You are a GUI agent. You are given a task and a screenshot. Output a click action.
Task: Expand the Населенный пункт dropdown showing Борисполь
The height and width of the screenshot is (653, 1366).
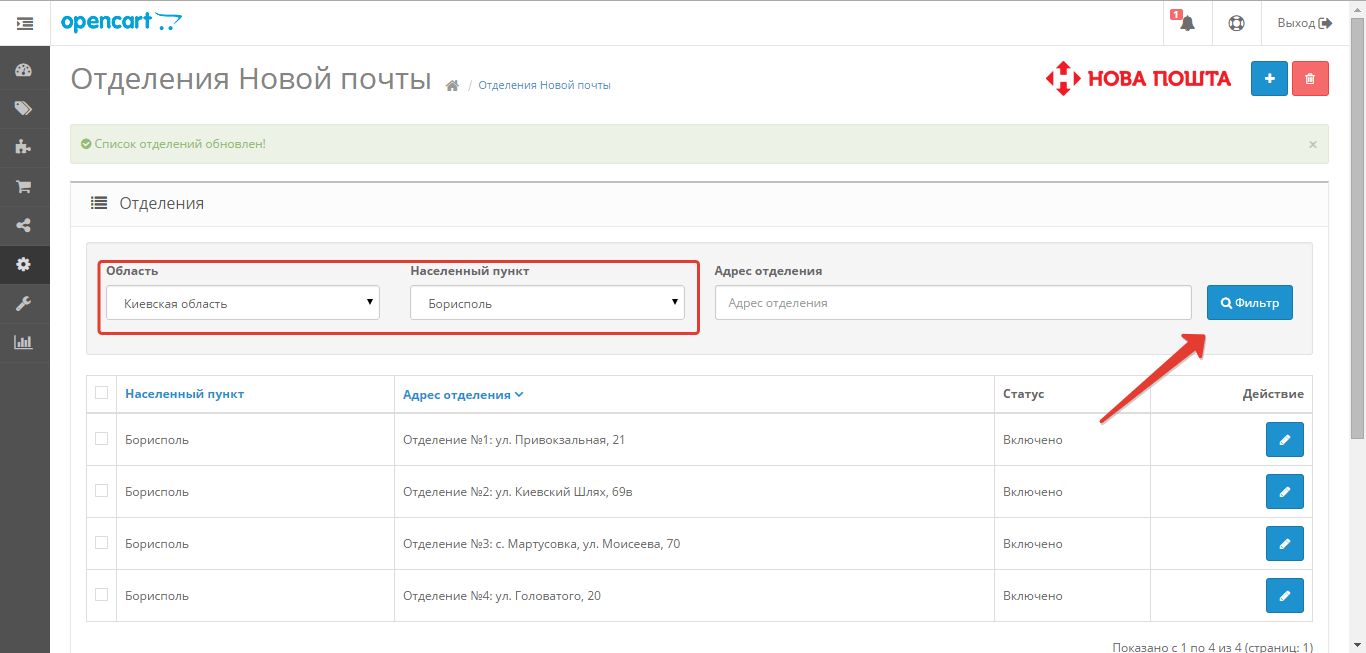click(547, 303)
